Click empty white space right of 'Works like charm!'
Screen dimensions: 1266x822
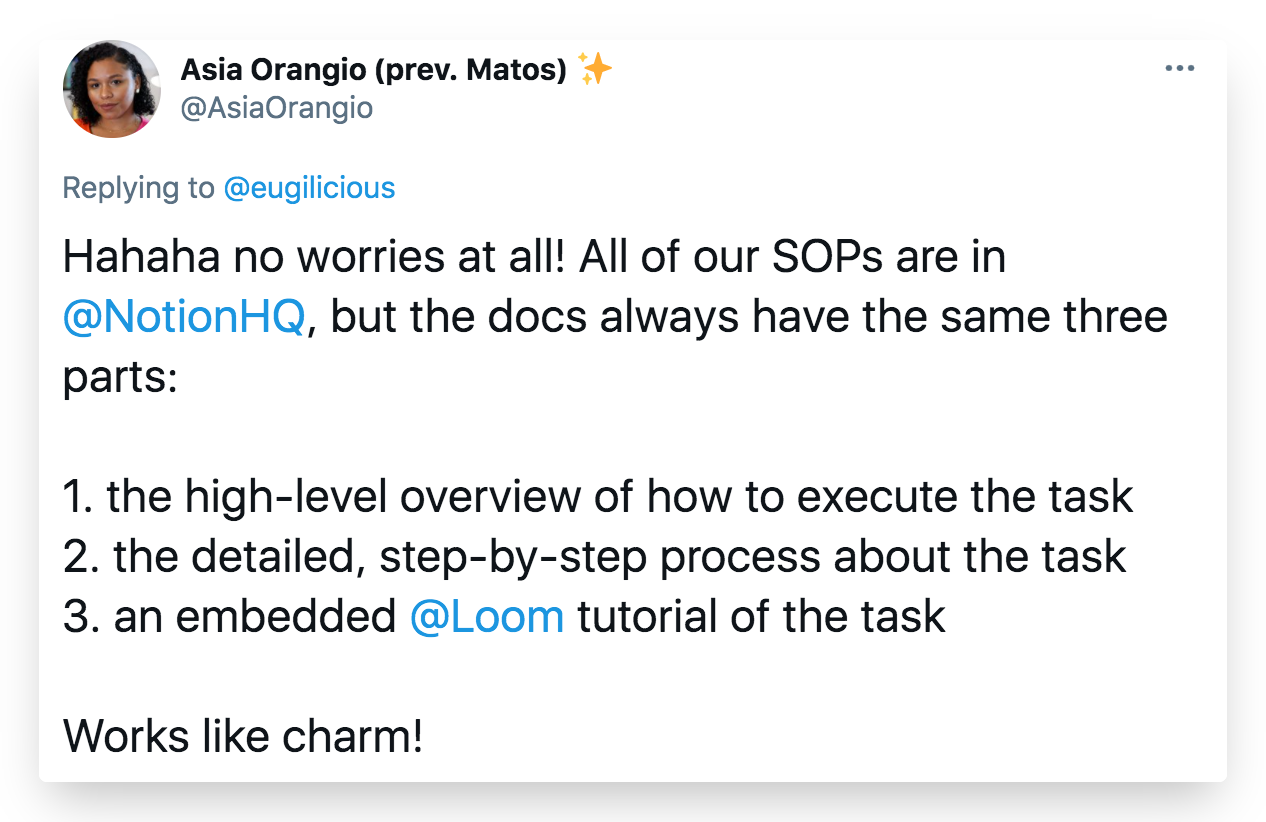coord(820,737)
